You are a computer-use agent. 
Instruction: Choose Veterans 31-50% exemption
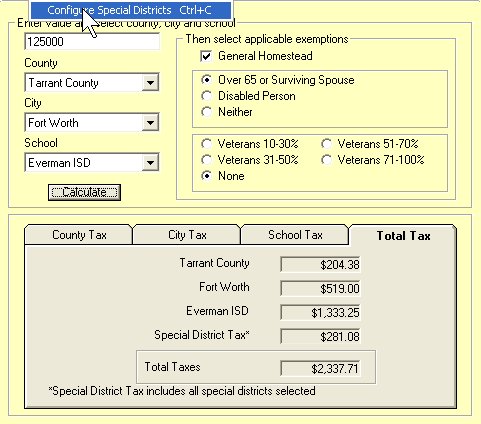(206, 160)
